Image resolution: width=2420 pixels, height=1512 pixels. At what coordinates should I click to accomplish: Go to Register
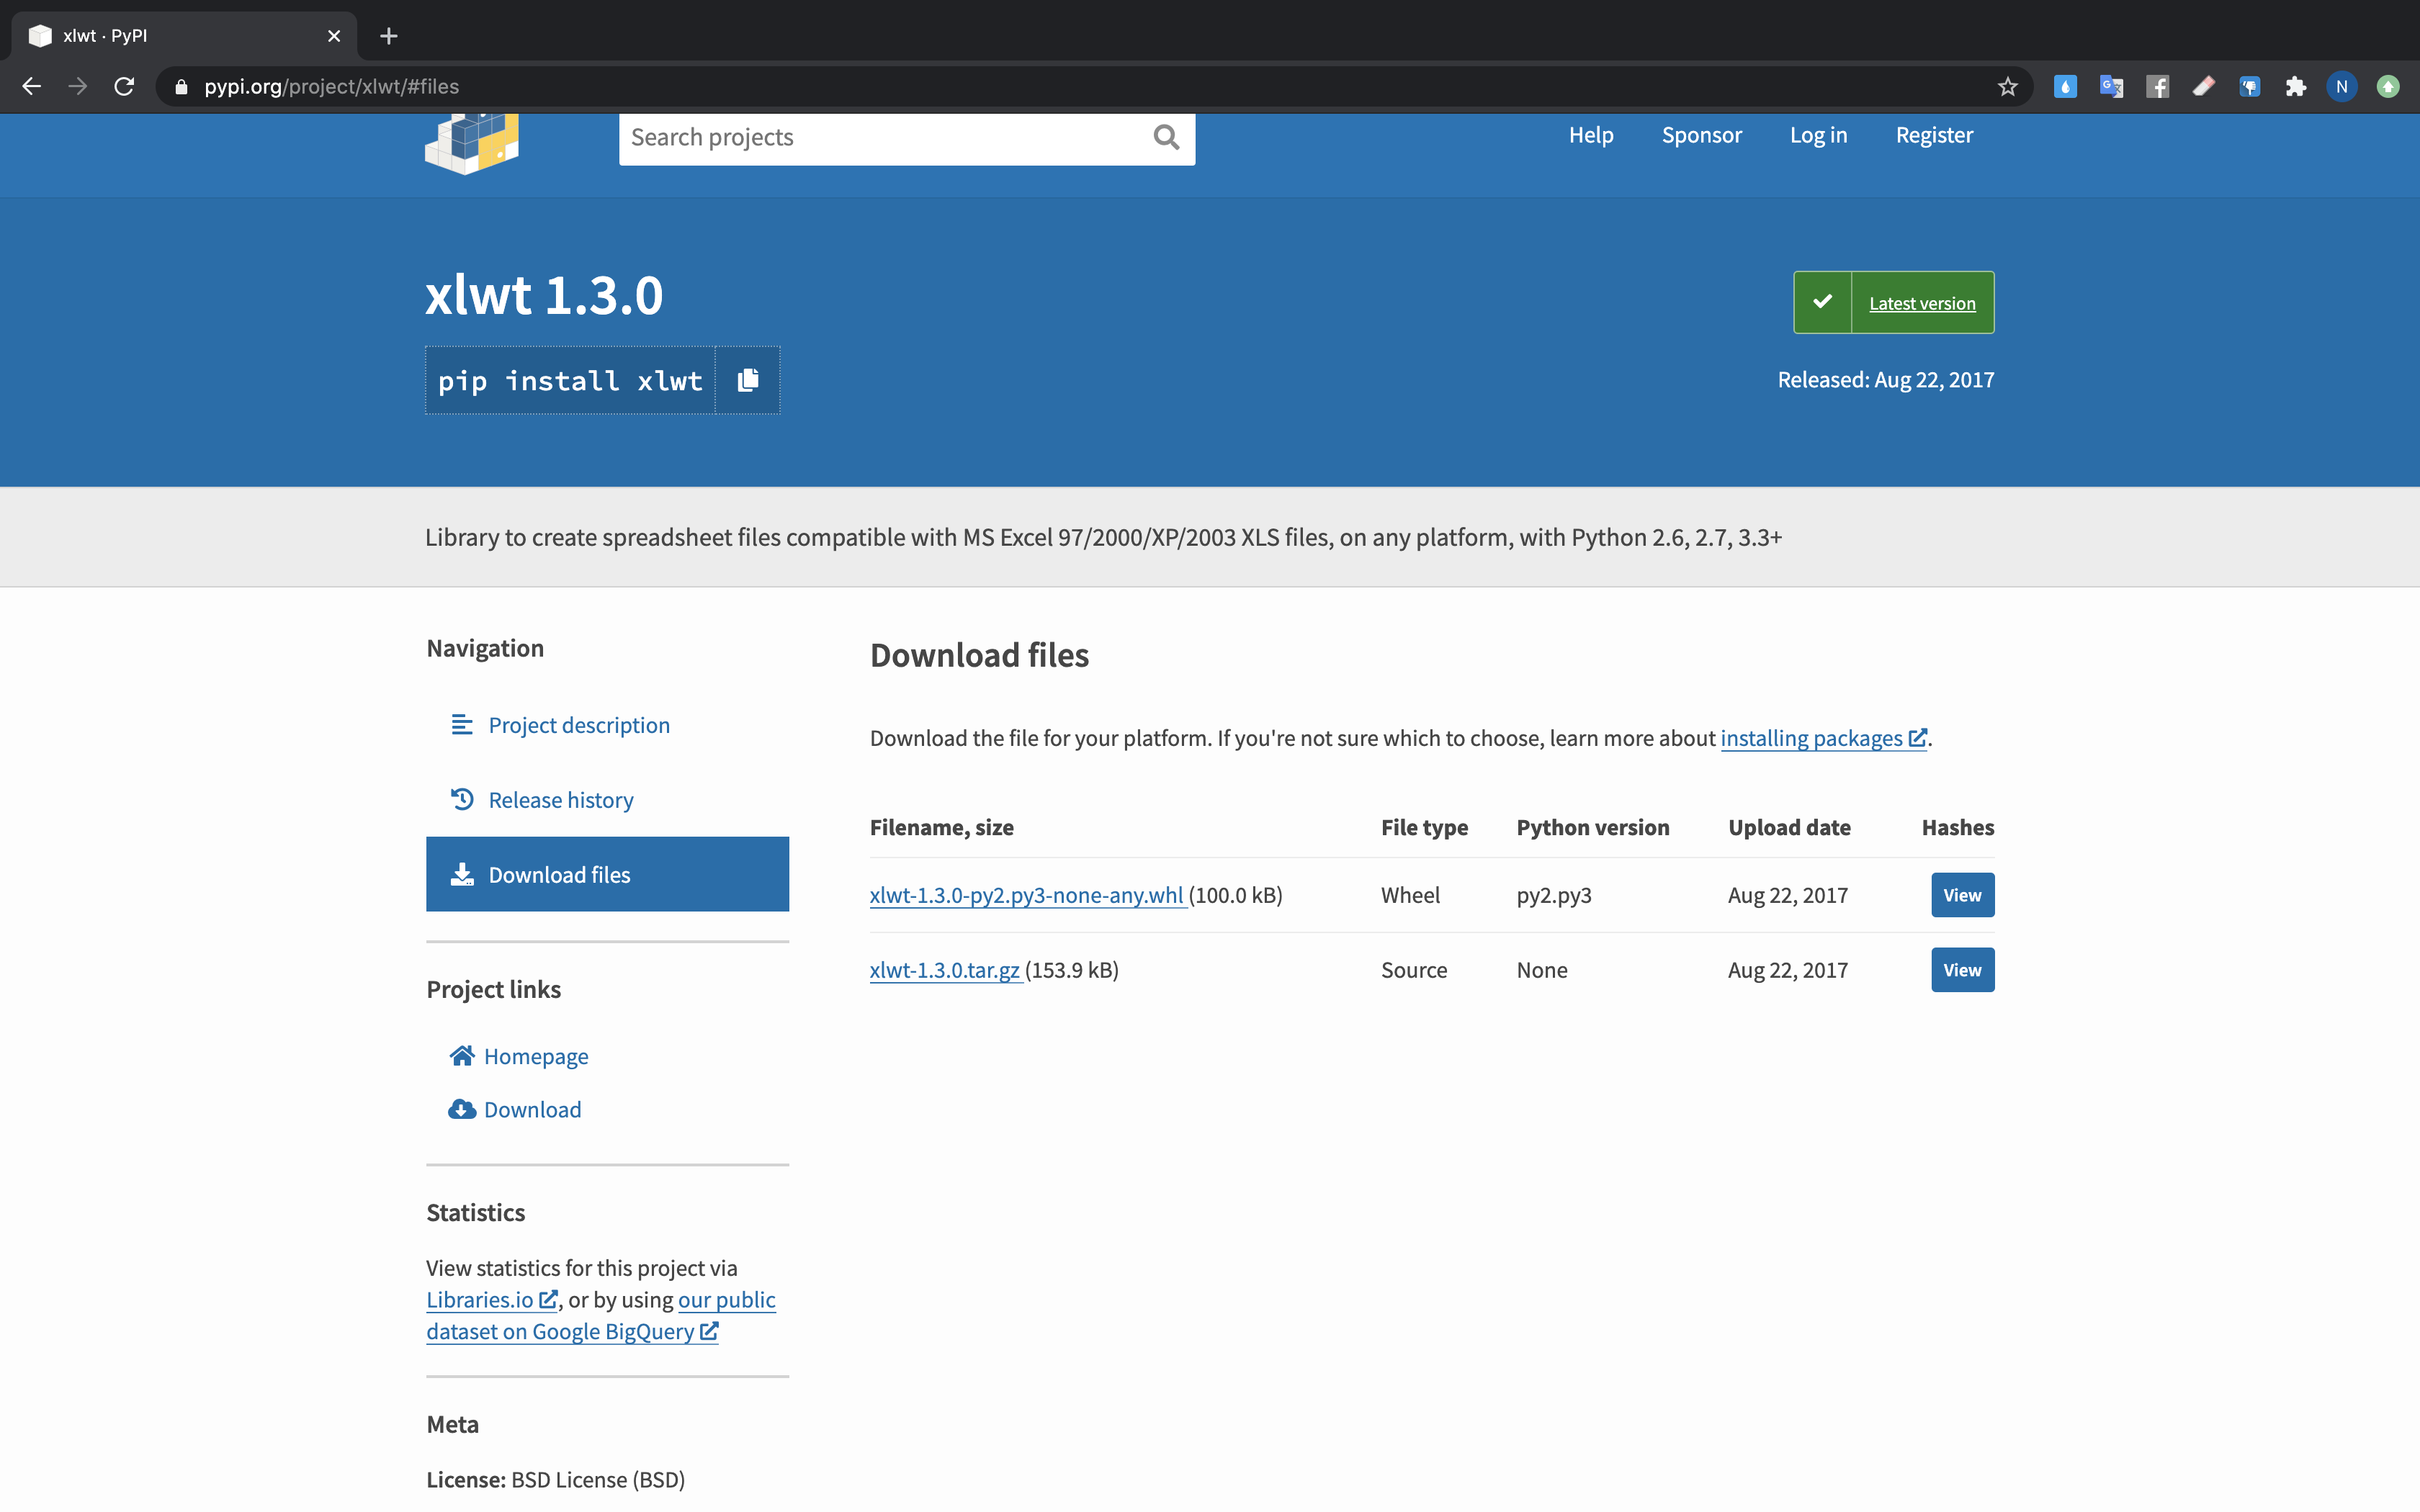pos(1934,135)
